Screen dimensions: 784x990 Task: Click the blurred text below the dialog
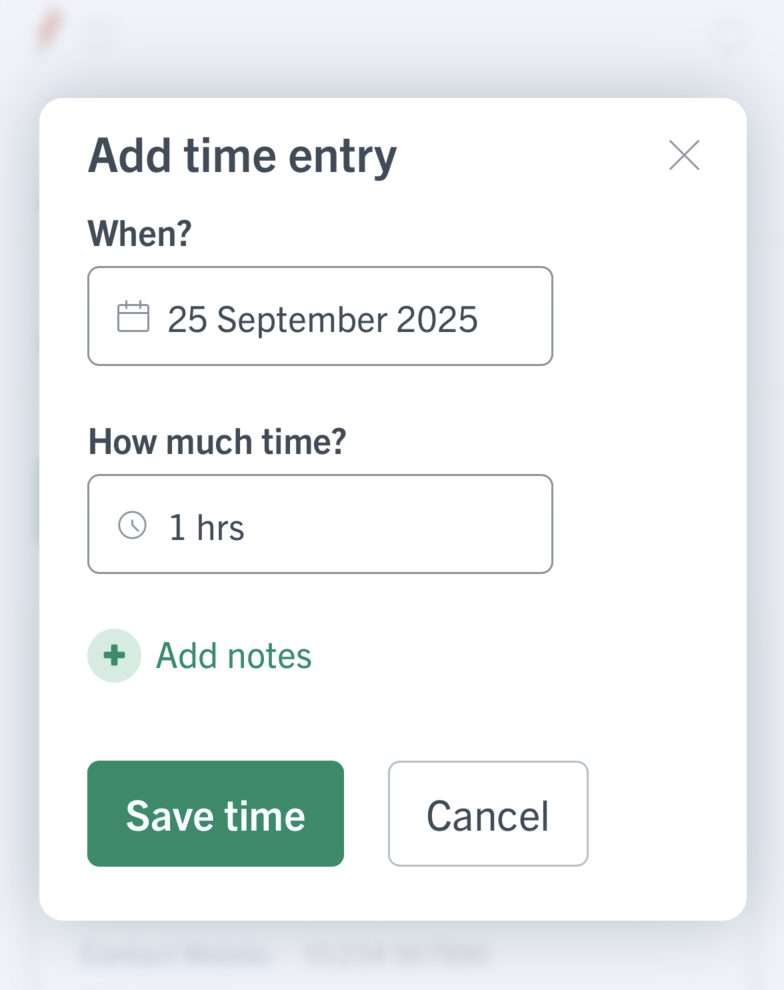(284, 953)
